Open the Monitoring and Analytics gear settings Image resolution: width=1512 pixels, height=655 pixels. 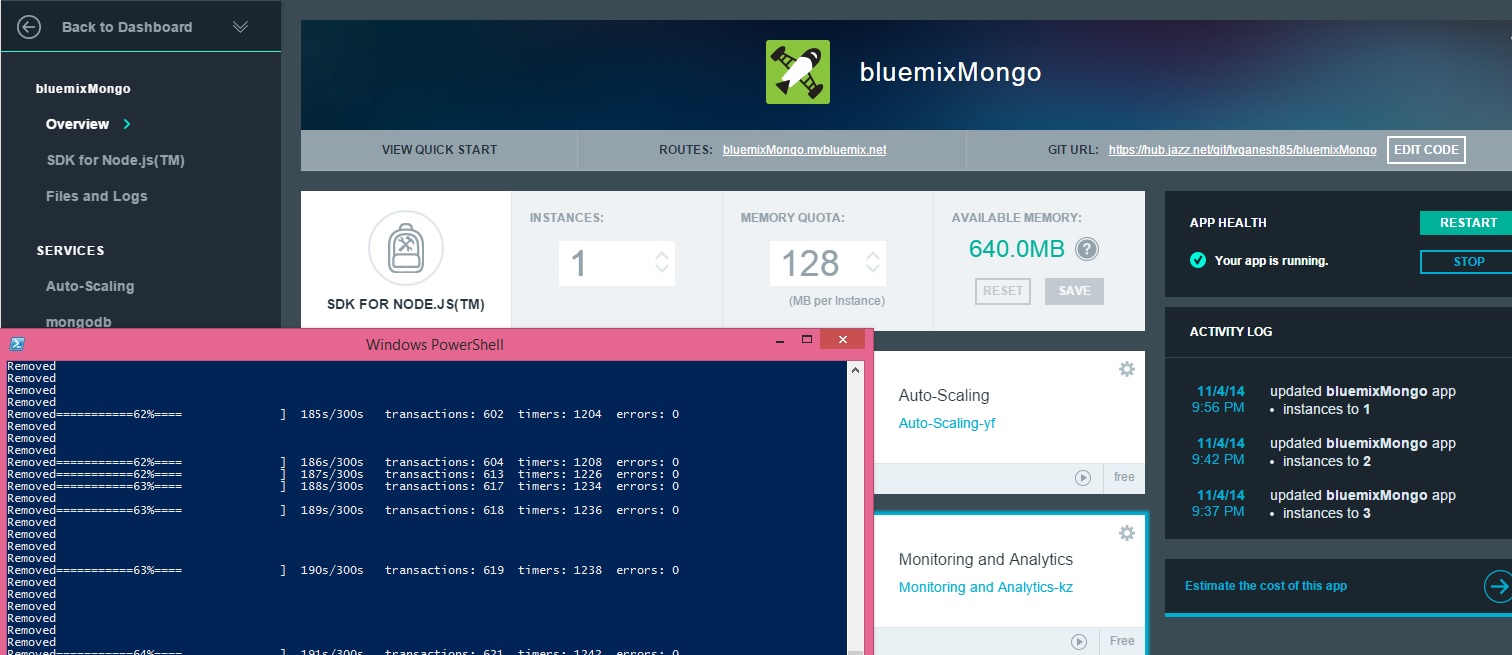tap(1127, 533)
